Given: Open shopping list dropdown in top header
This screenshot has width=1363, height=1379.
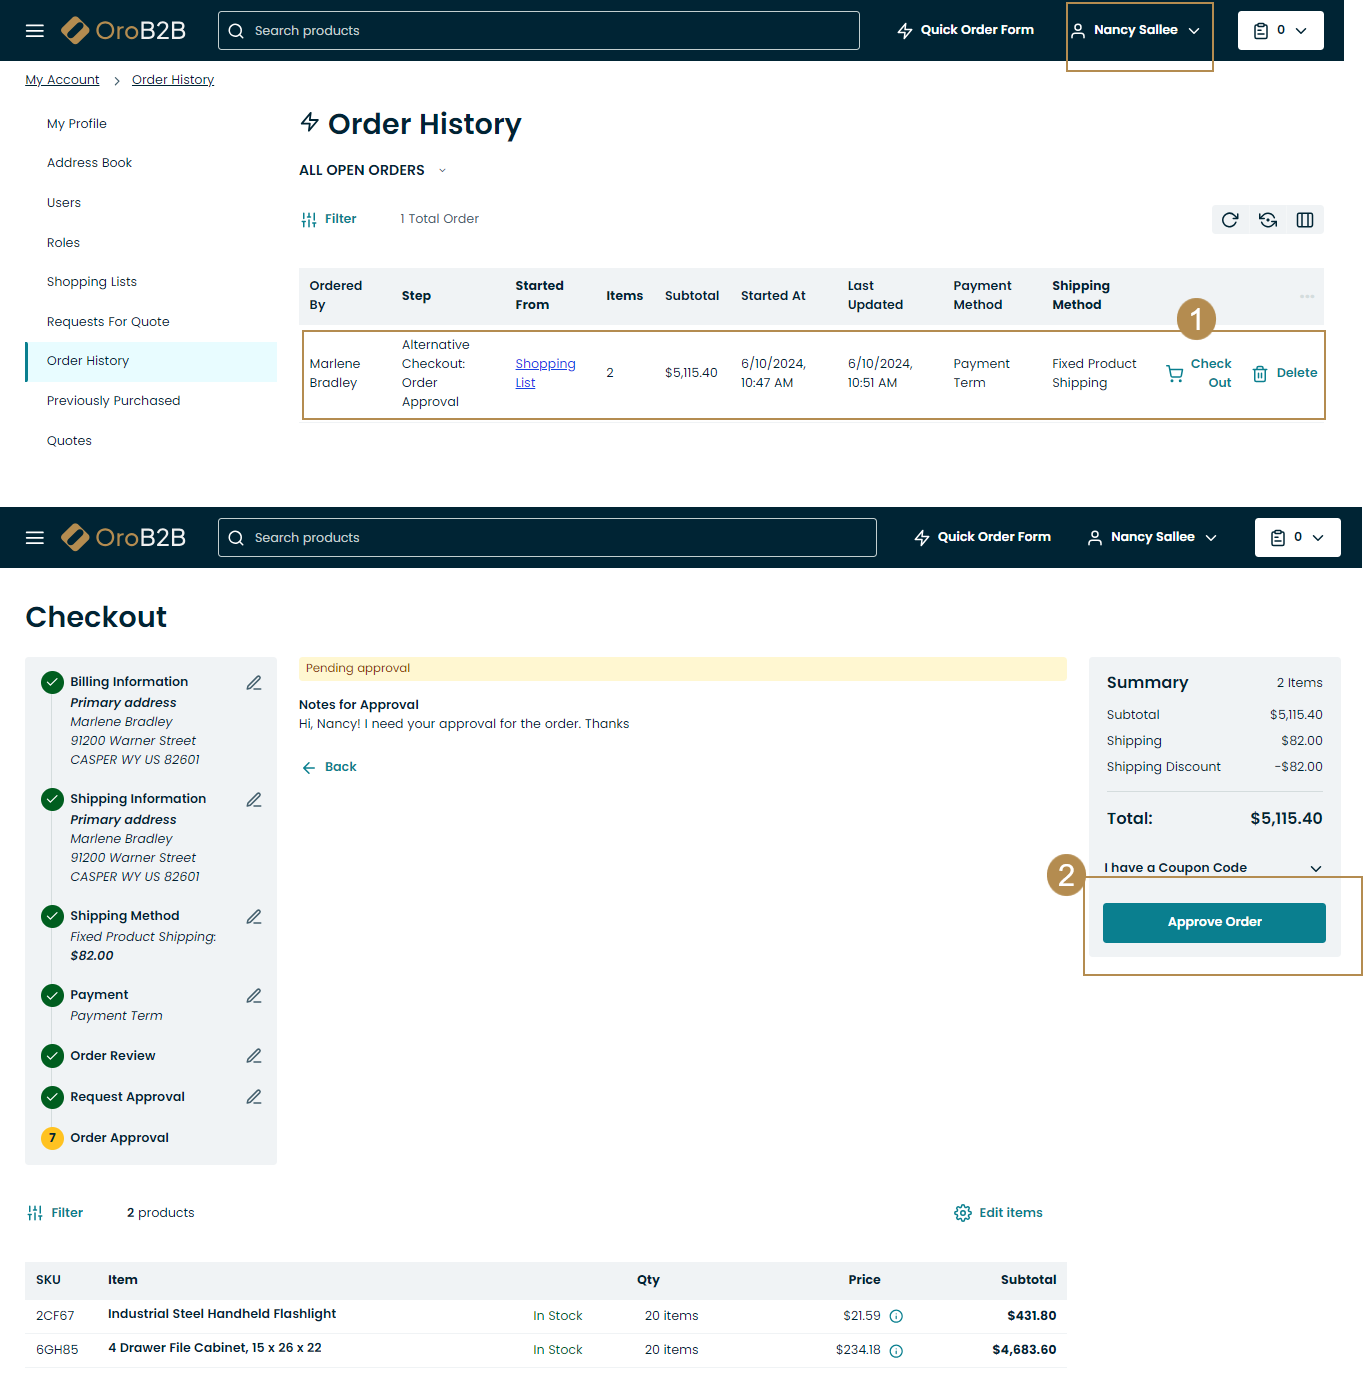Looking at the screenshot, I should (x=1280, y=31).
